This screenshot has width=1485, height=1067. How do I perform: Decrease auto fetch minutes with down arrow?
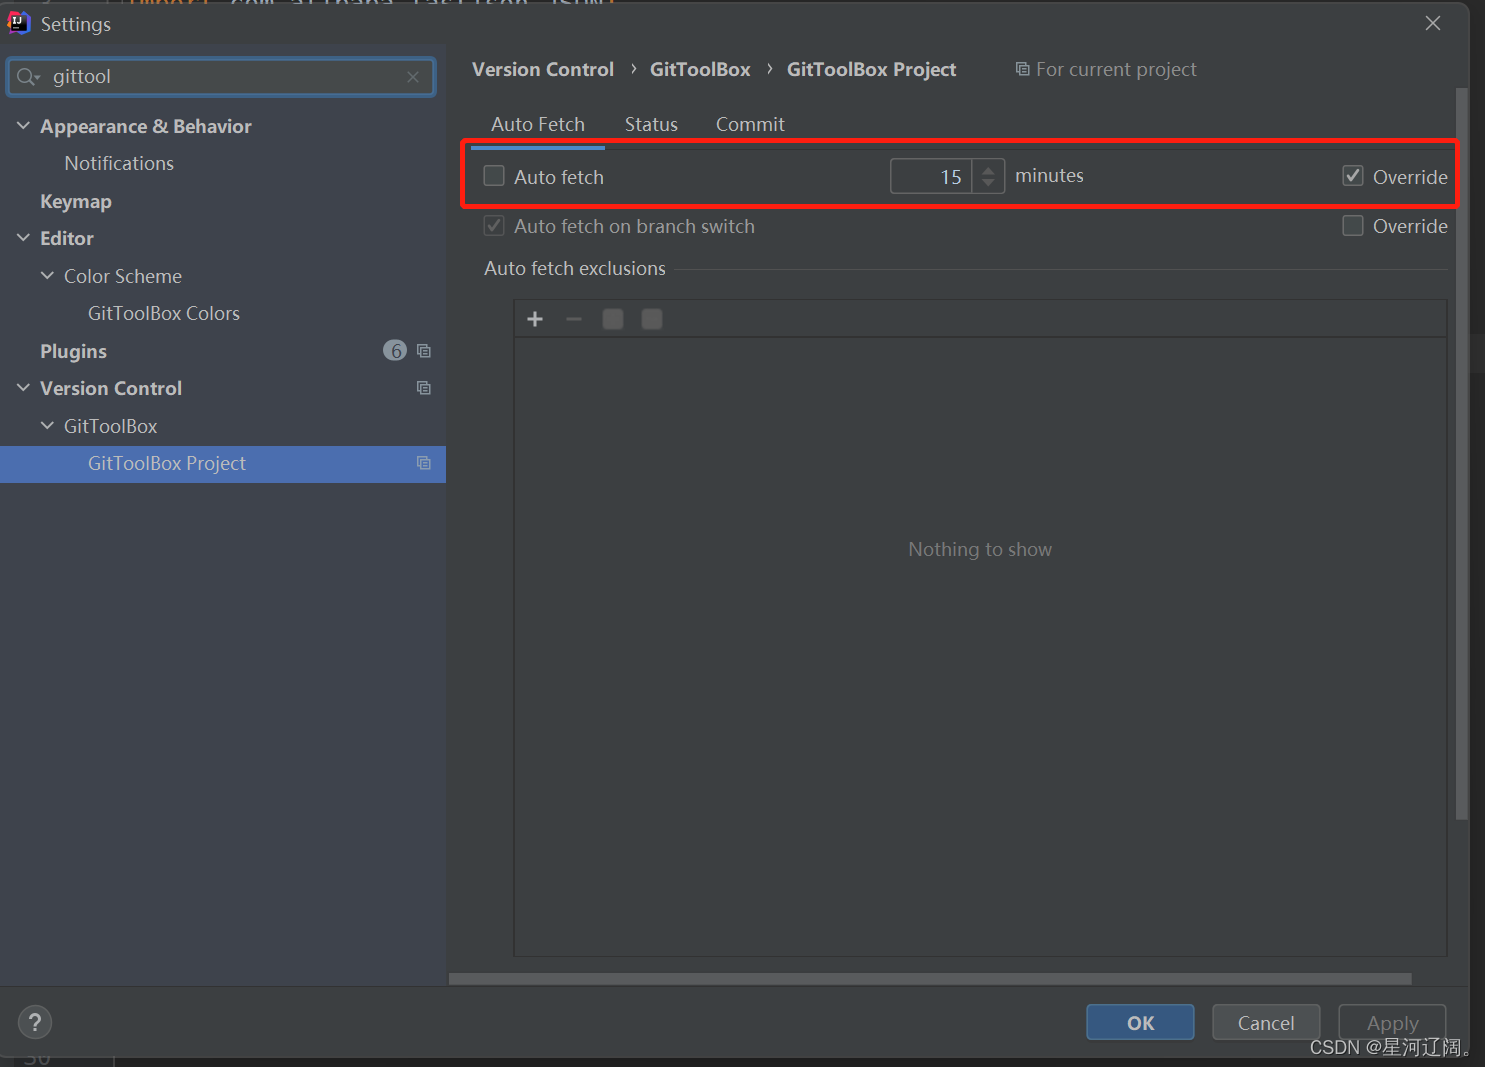pyautogui.click(x=988, y=183)
